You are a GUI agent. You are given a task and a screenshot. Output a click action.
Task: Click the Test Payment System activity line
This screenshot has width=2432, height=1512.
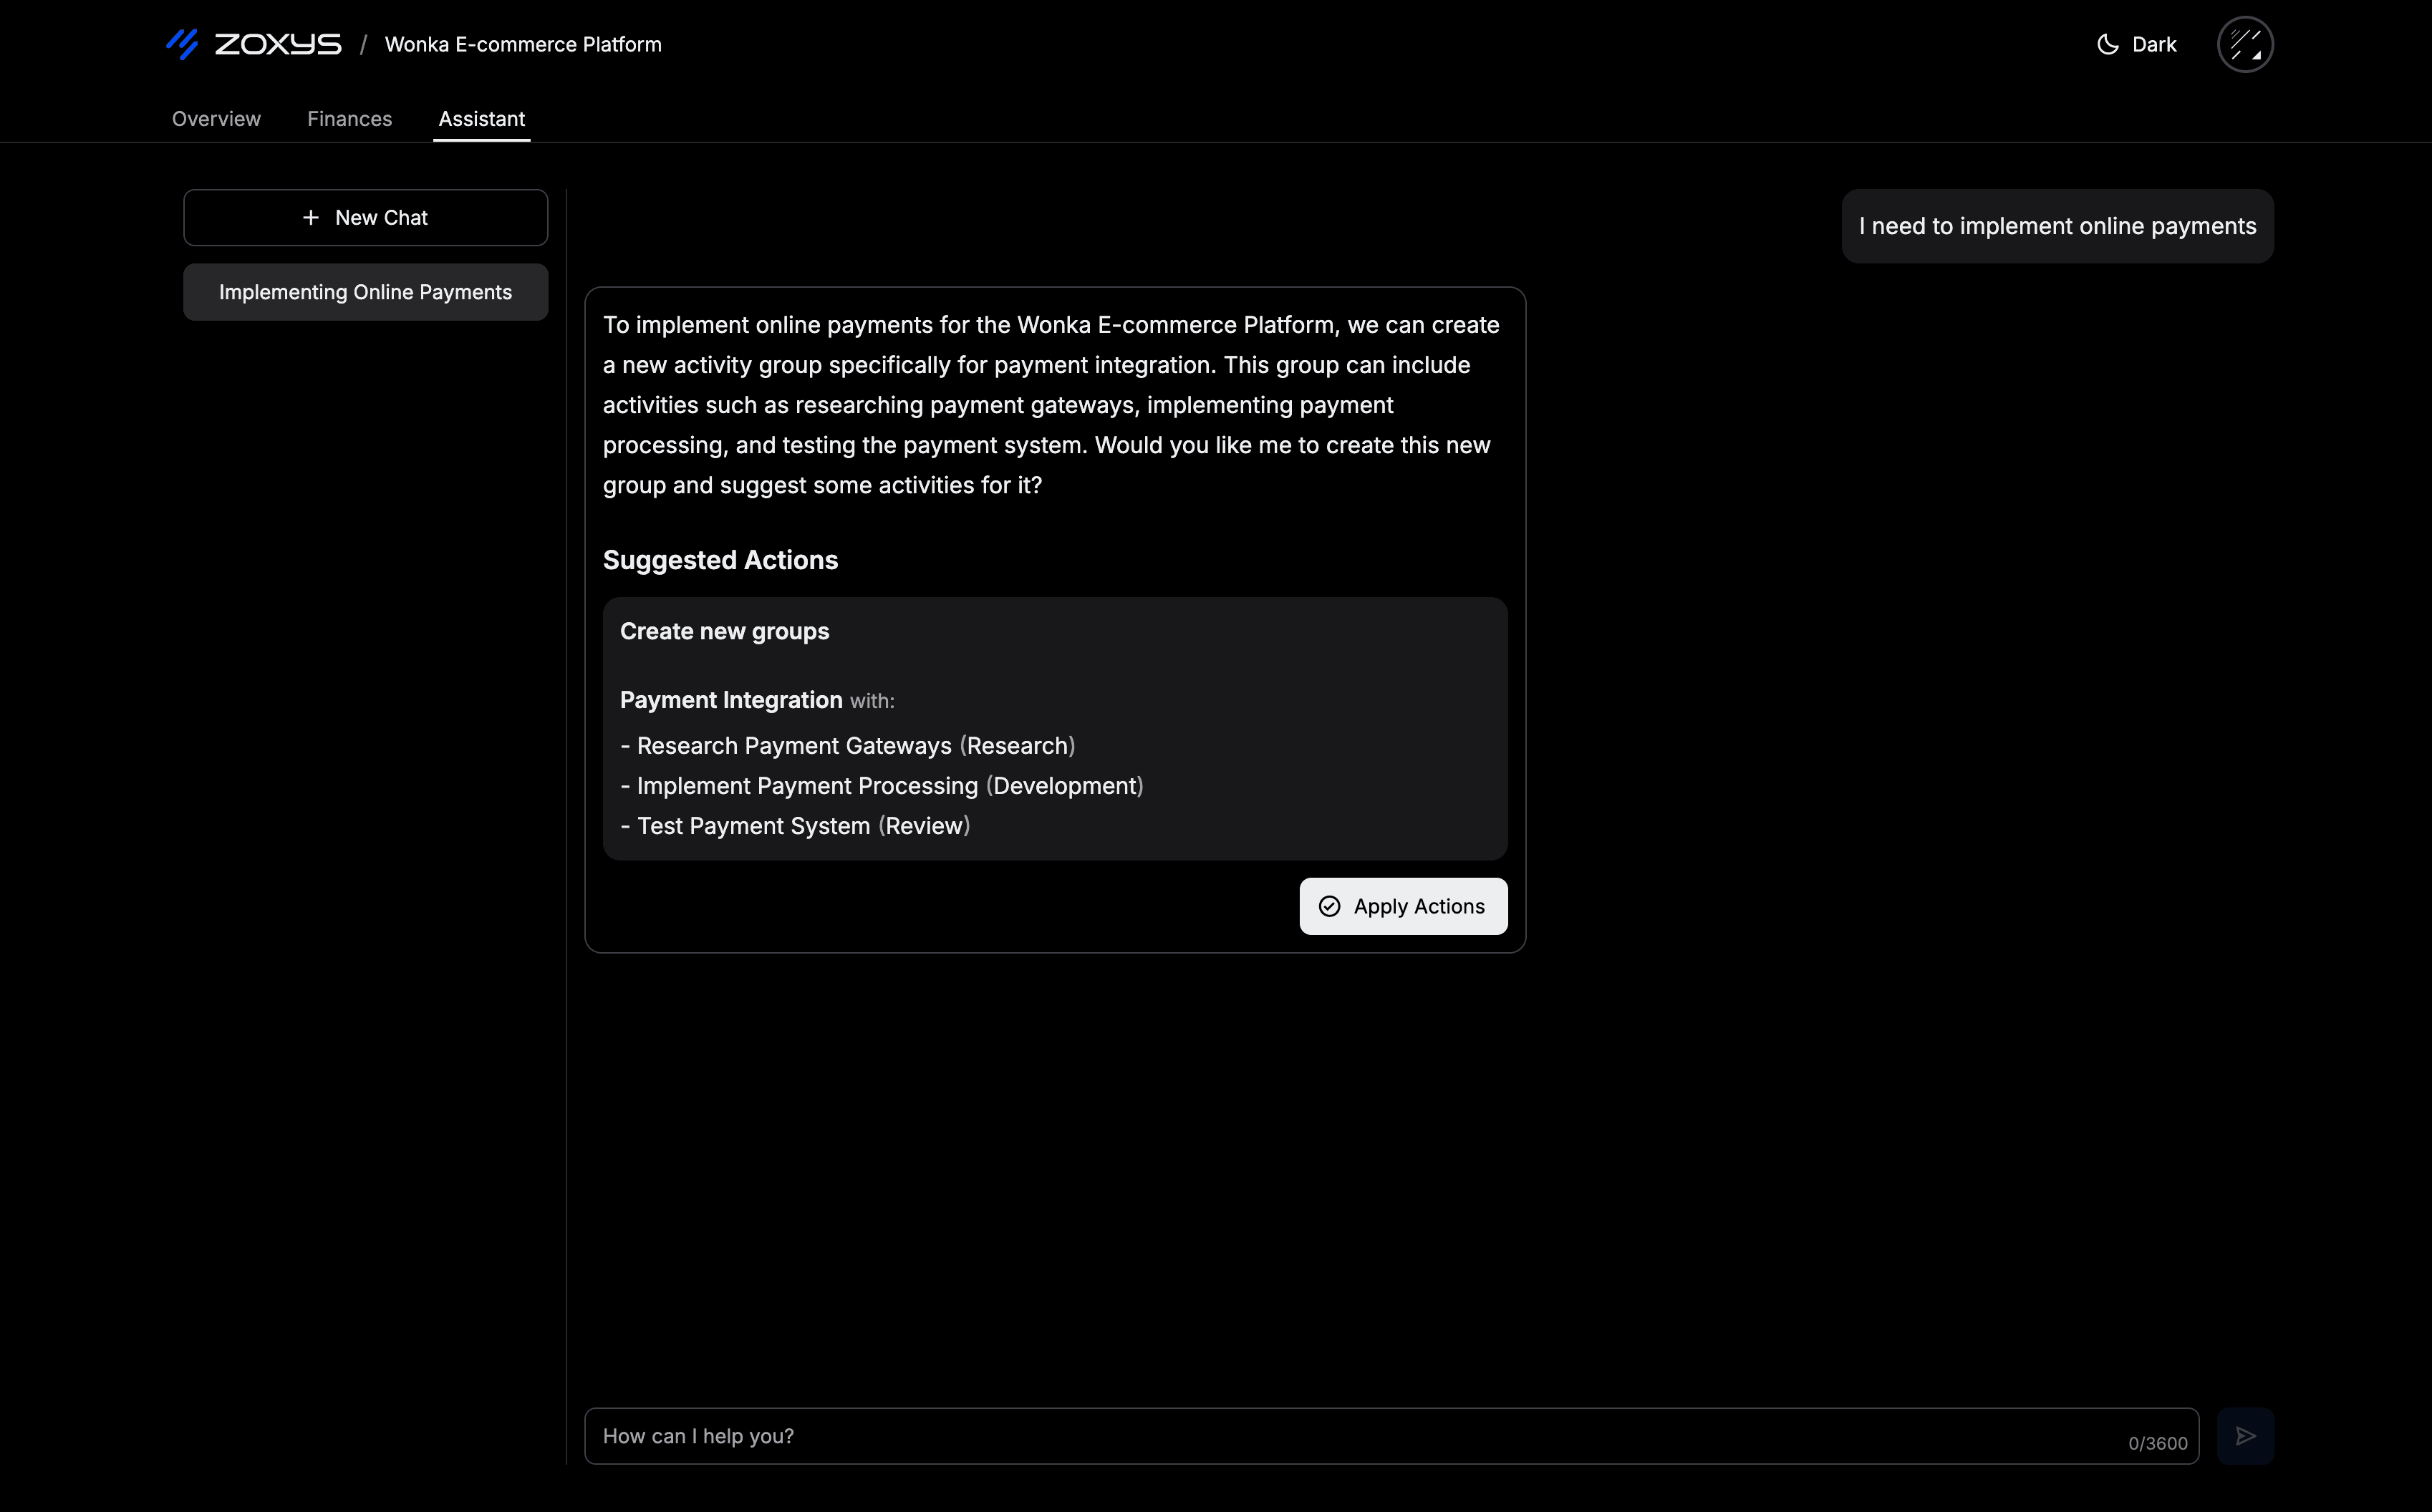coord(795,826)
